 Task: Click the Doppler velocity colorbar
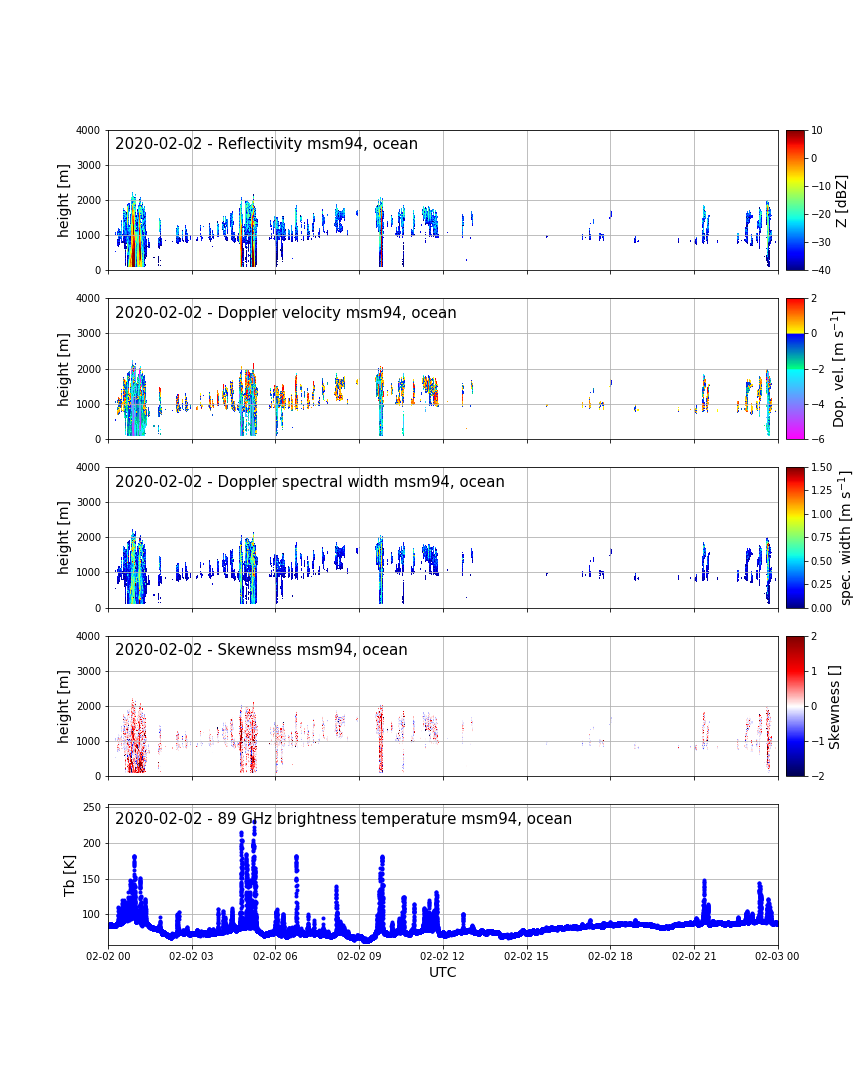(795, 368)
